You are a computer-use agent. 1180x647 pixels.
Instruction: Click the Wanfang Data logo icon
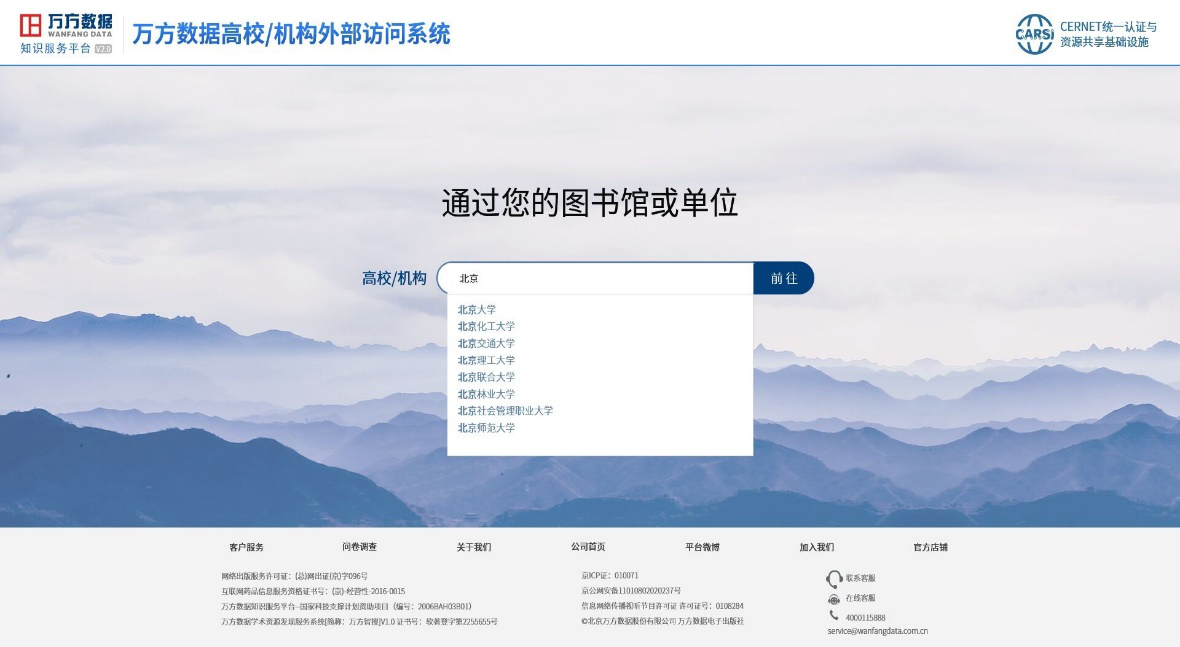pos(32,25)
